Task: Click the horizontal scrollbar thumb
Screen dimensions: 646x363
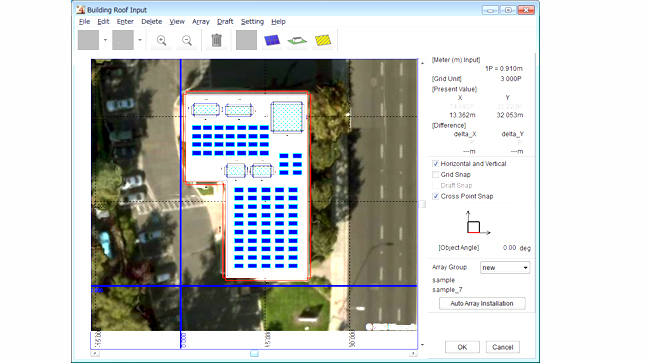Action: (x=254, y=354)
